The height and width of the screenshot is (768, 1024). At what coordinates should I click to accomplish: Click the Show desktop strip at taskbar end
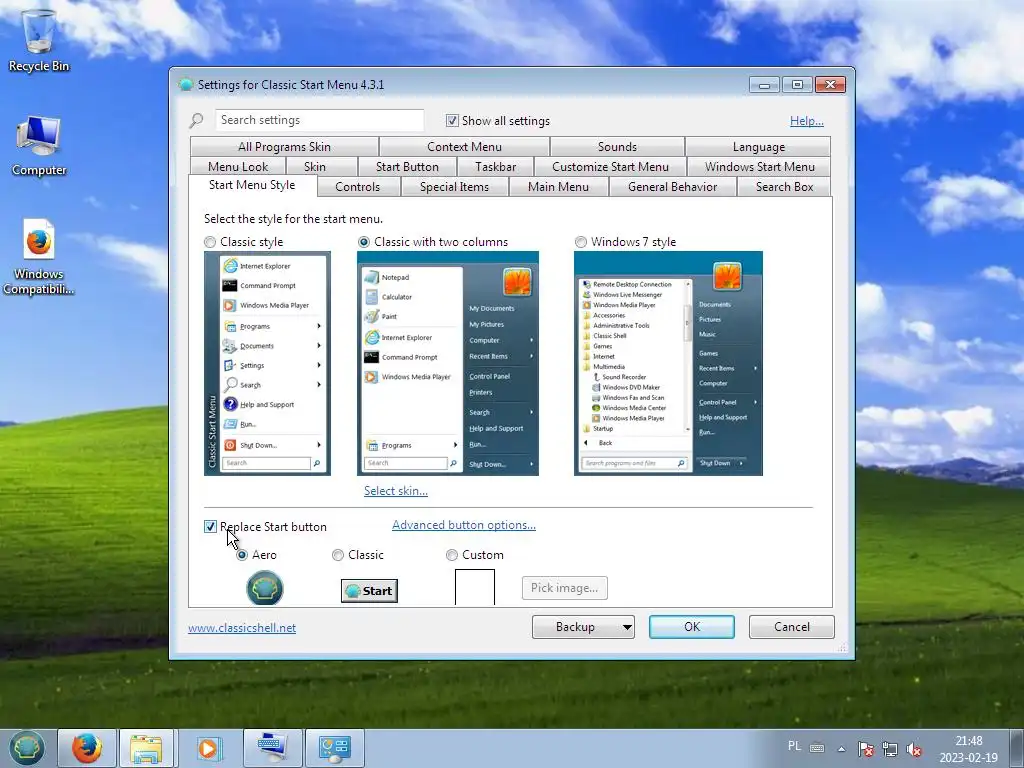tap(1017, 748)
